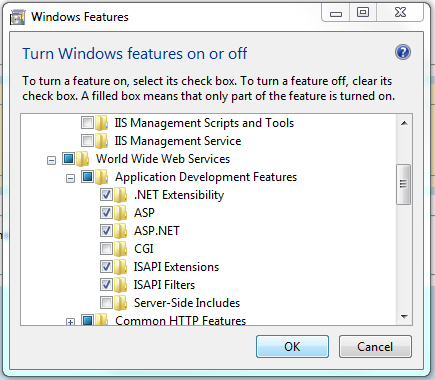Click the scroll down arrow of feature list
Screen dimensions: 435x380
pos(404,317)
